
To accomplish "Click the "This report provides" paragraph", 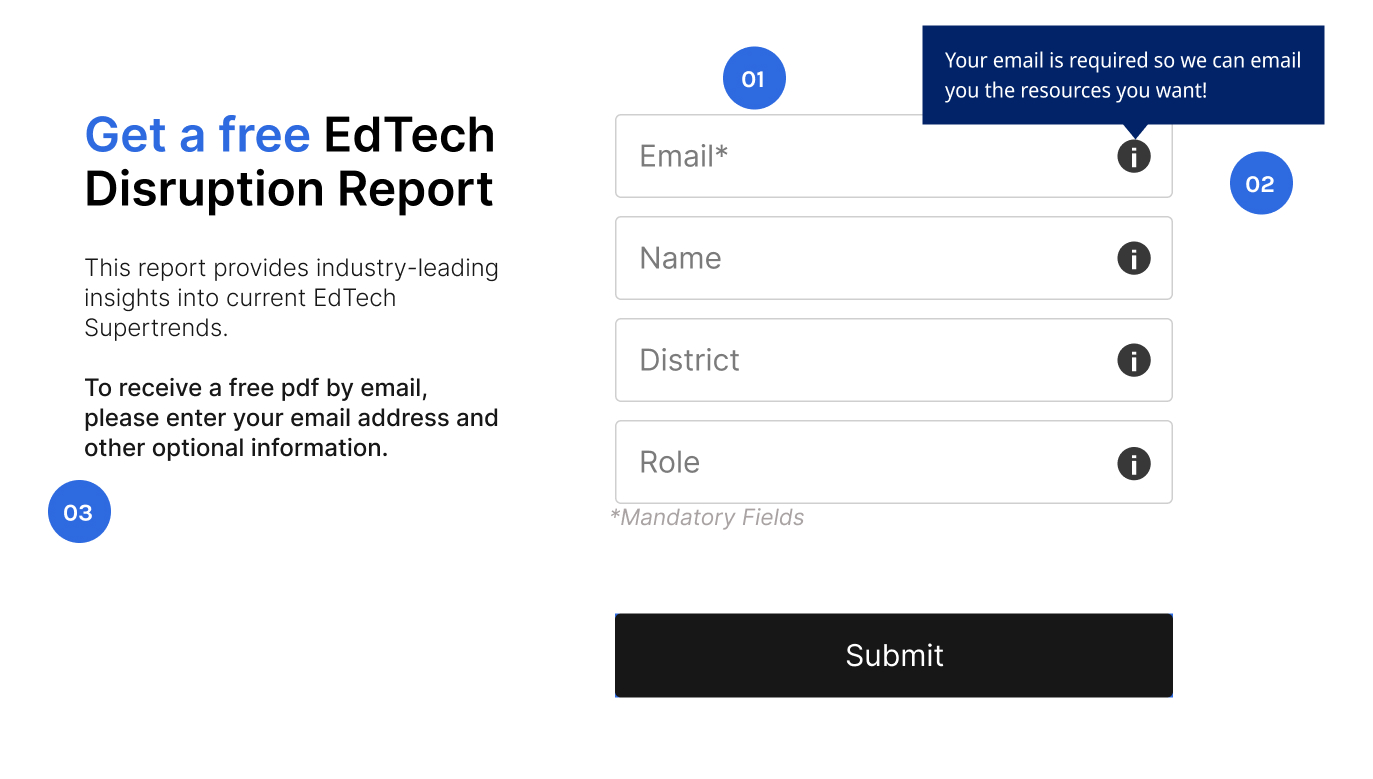I will pyautogui.click(x=291, y=297).
